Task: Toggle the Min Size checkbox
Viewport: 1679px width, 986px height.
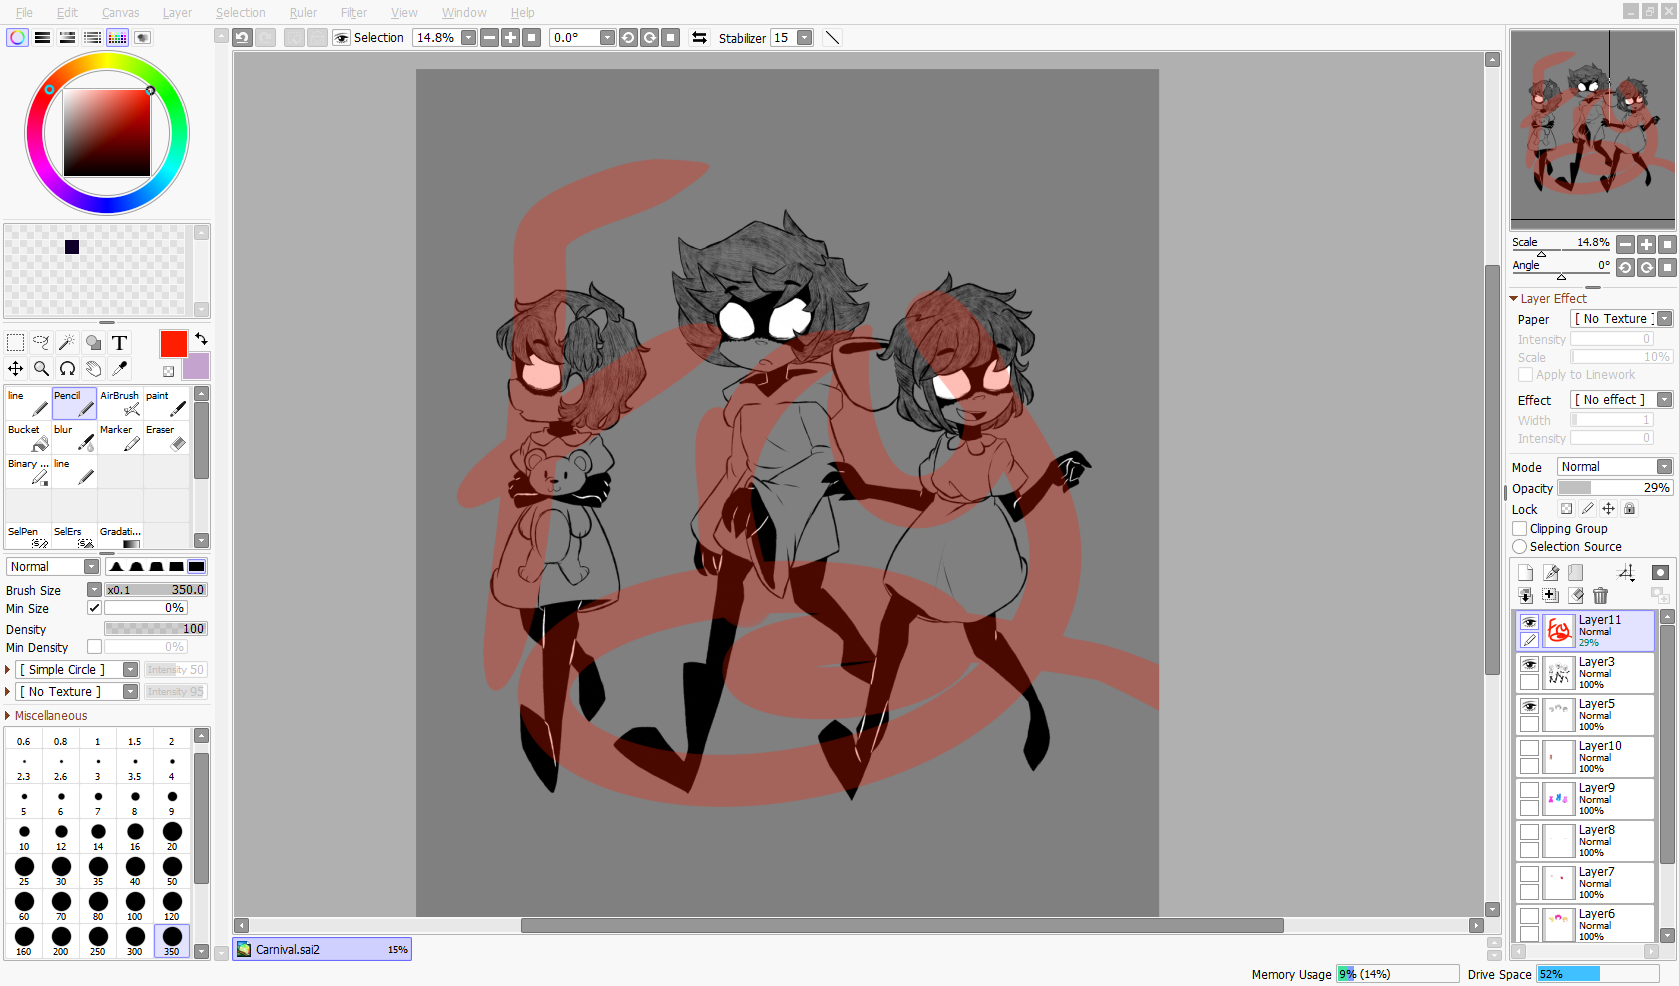Action: click(94, 608)
